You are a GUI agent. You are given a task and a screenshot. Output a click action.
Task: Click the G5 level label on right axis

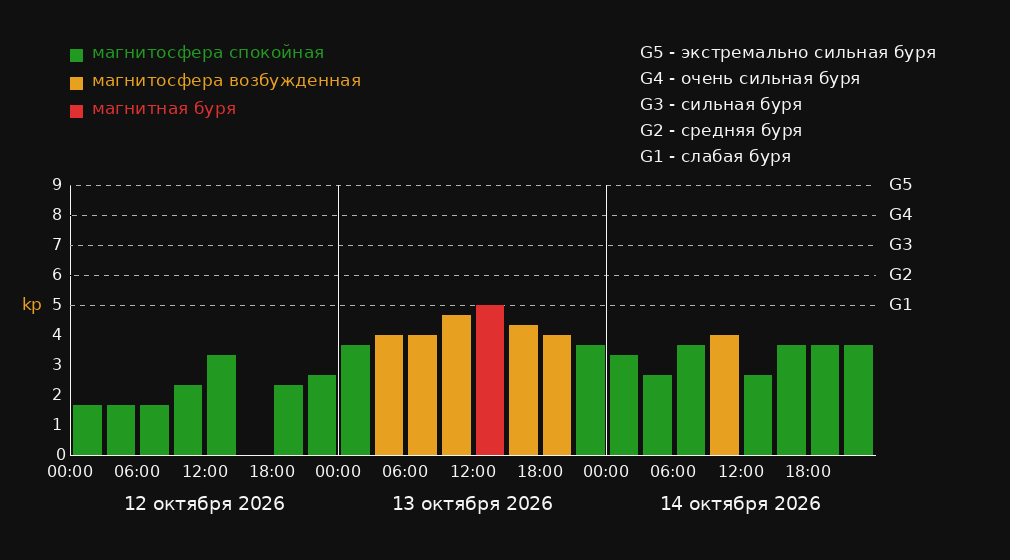point(900,185)
